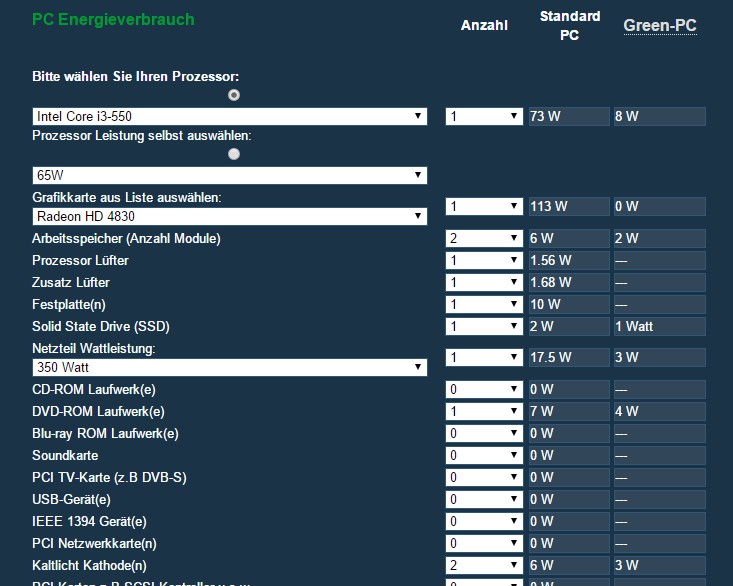Image resolution: width=733 pixels, height=586 pixels.
Task: Open the 65W processor power dropdown
Action: (229, 175)
